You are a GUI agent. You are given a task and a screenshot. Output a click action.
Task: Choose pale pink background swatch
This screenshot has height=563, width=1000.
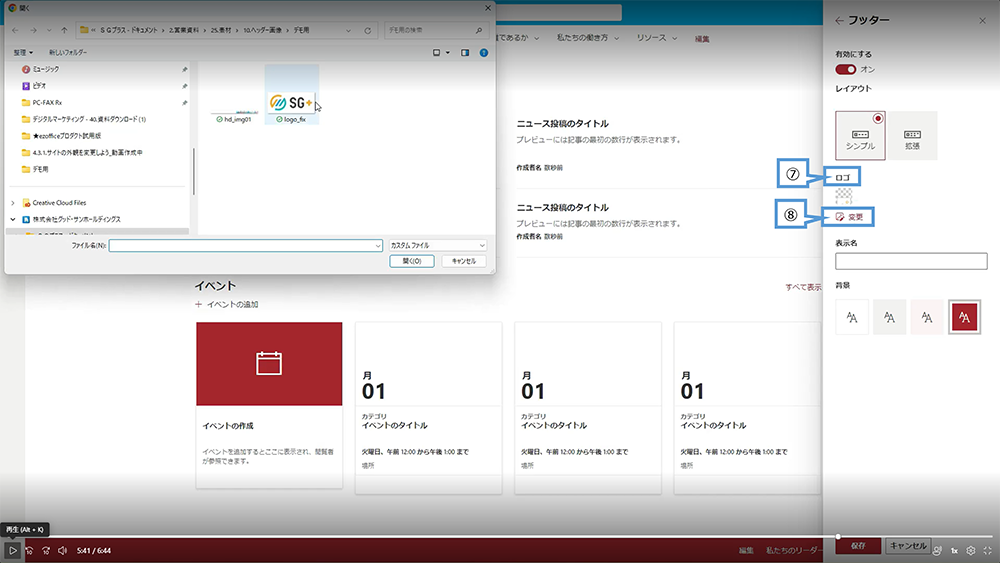point(927,317)
